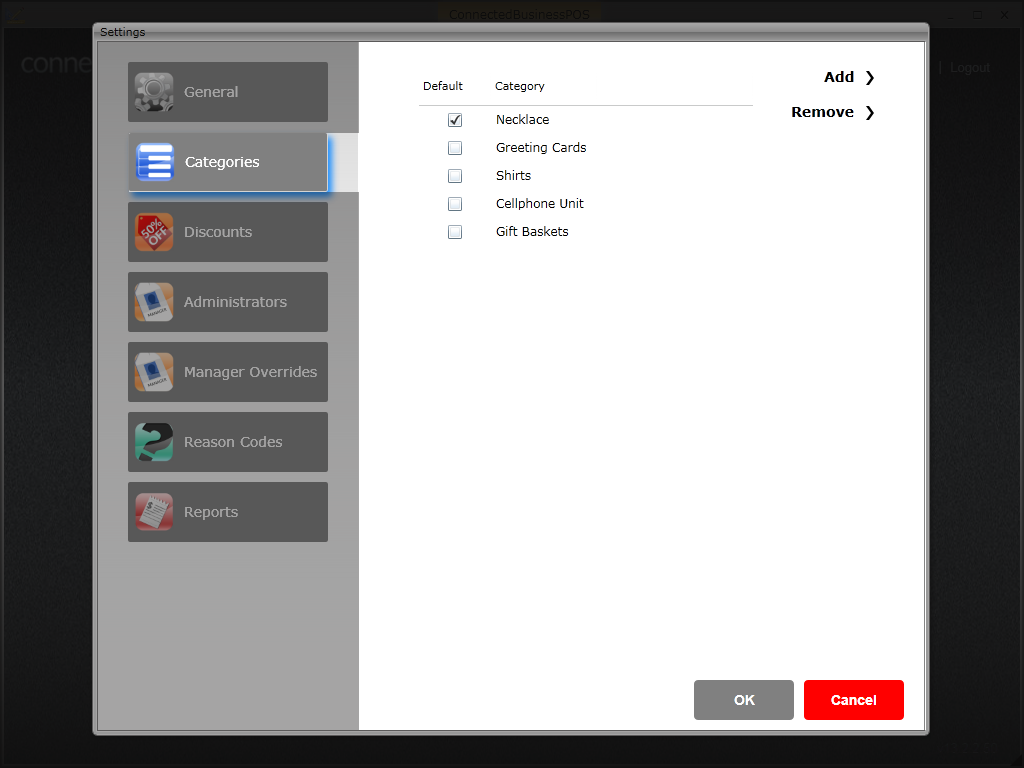1024x768 pixels.
Task: Click the Discounts 50% off icon
Action: pos(154,232)
